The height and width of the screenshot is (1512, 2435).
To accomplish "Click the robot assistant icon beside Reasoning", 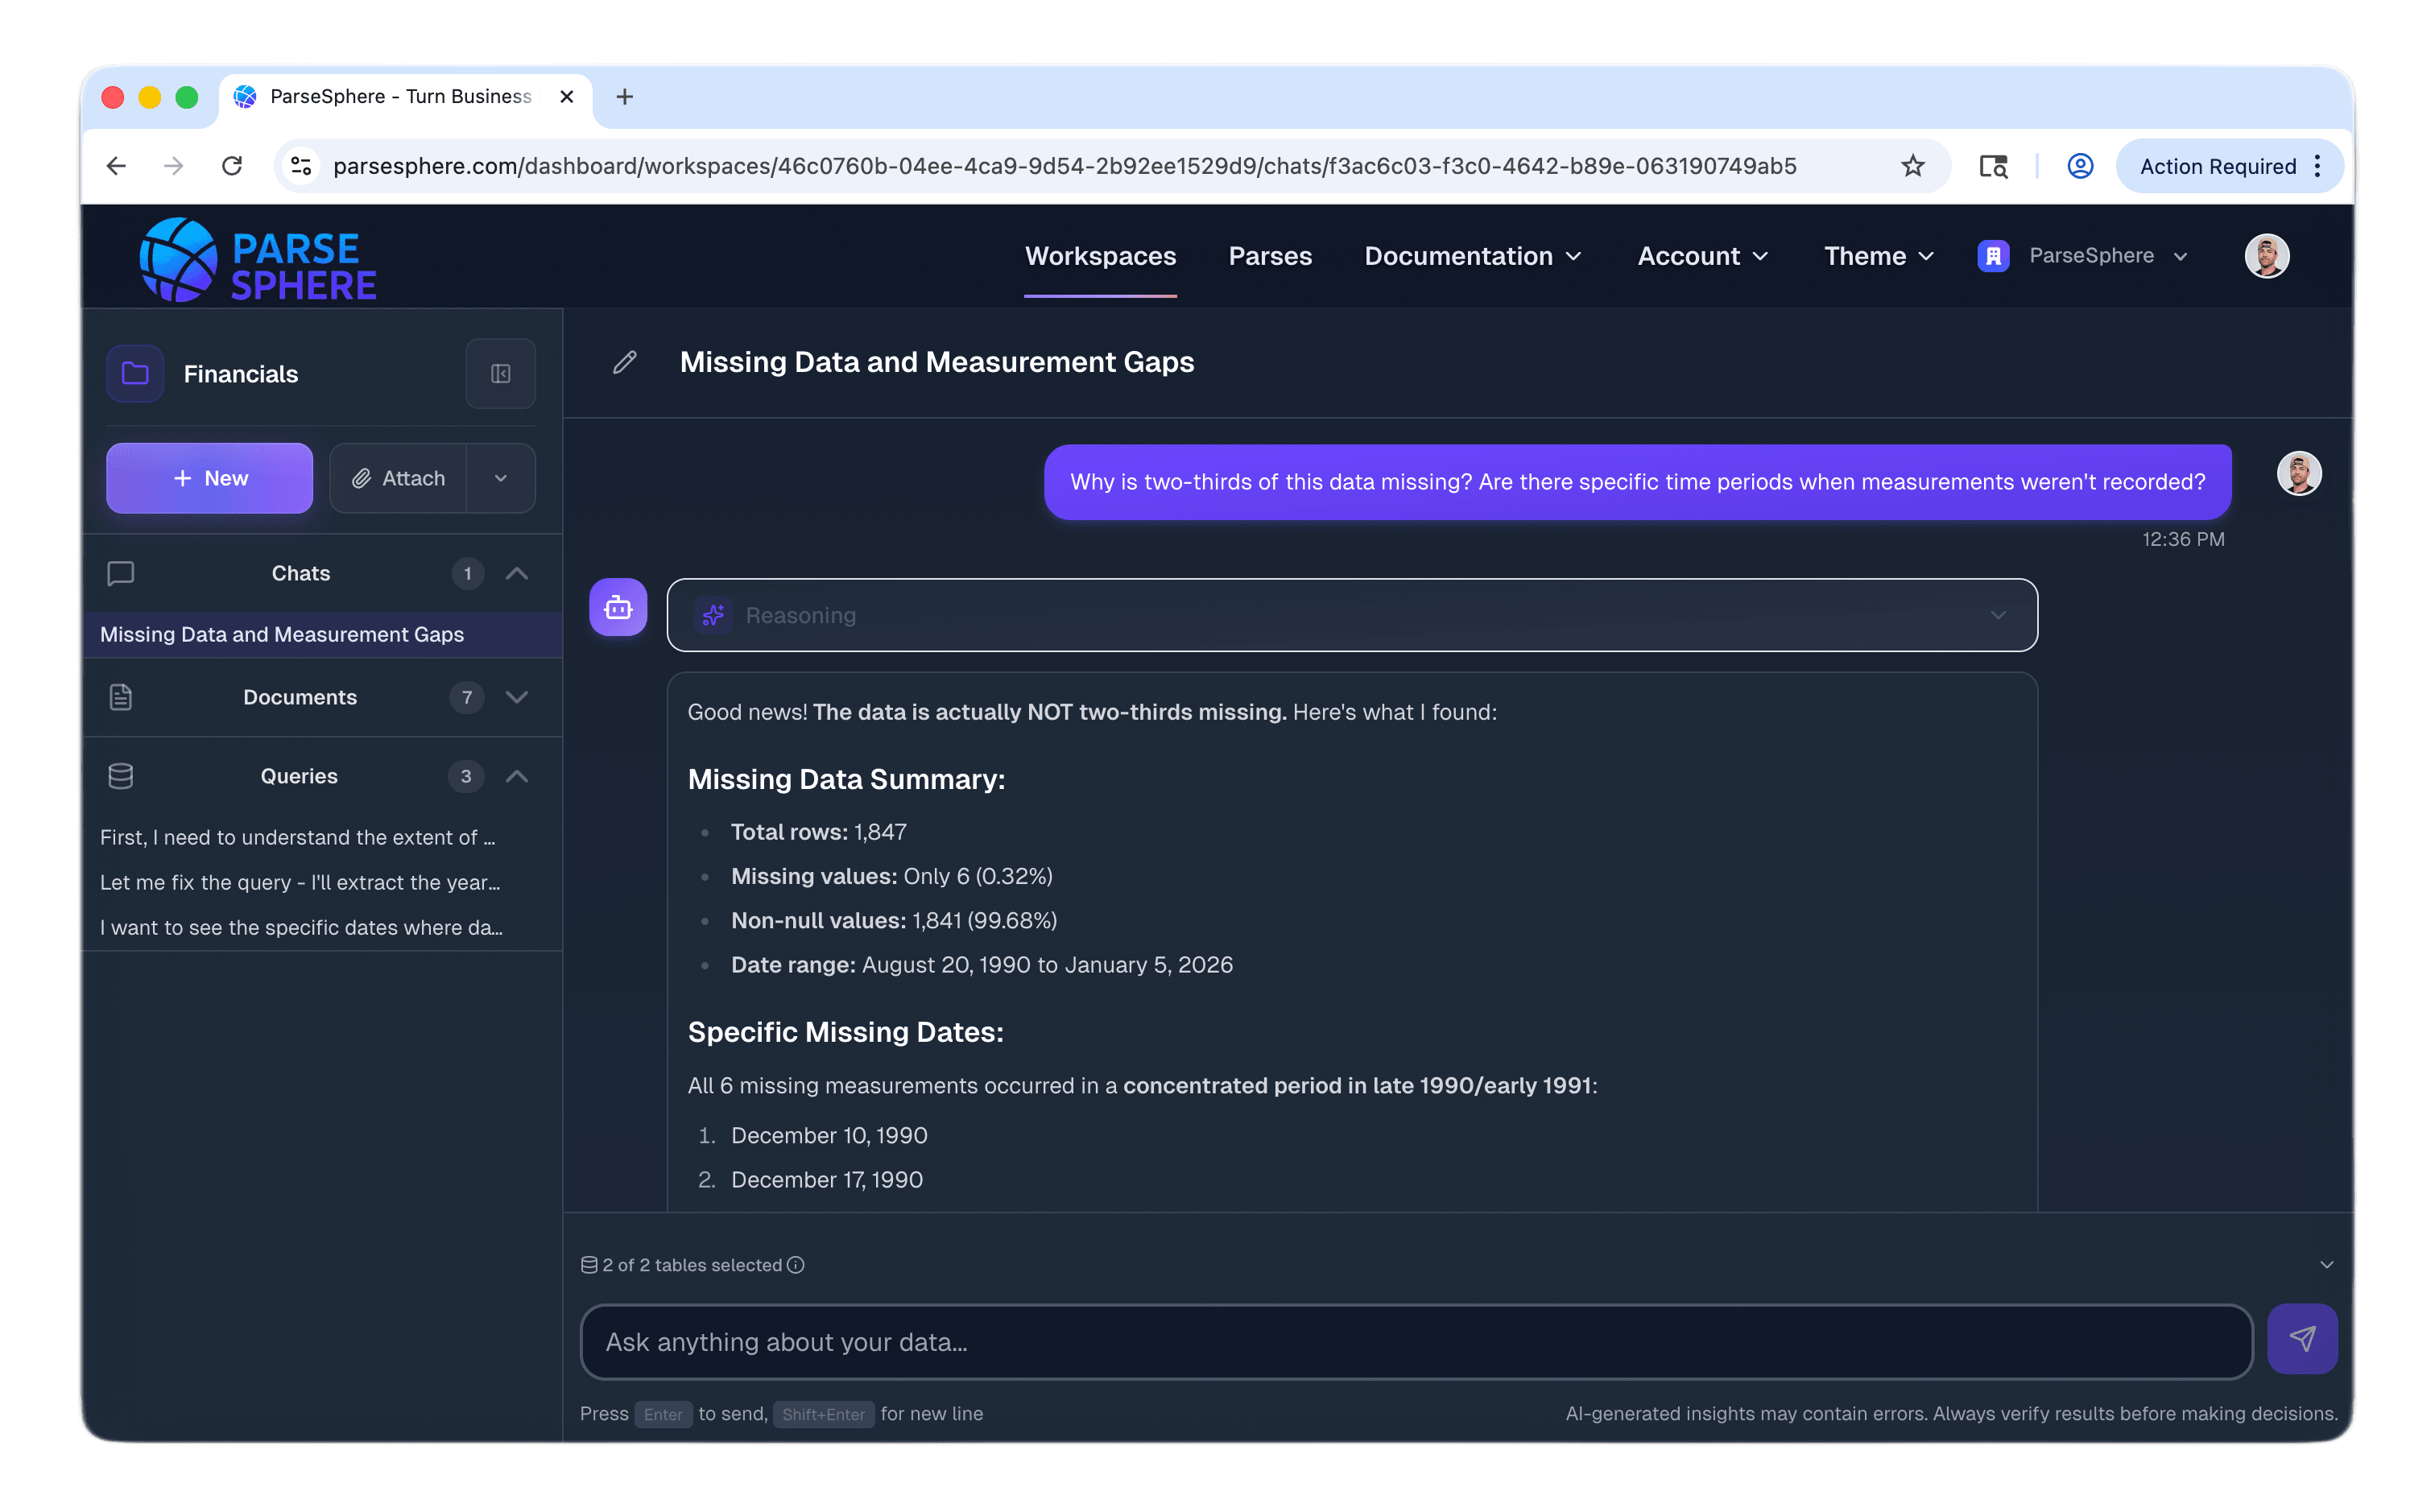I will [x=617, y=606].
